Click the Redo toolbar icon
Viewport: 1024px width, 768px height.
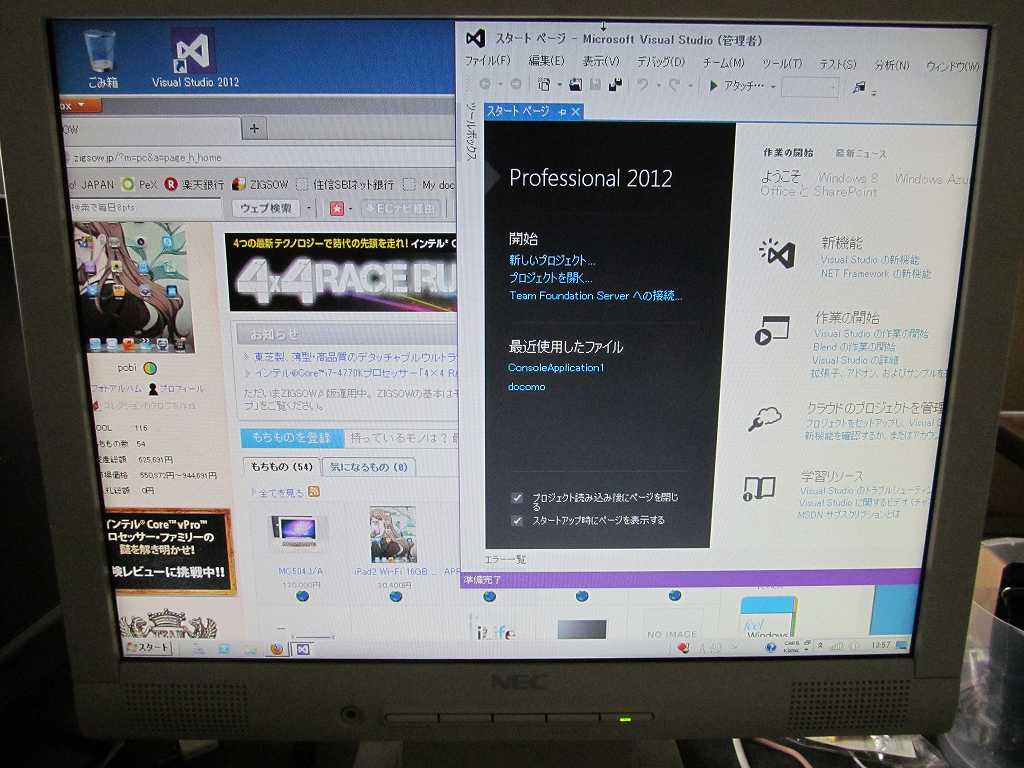point(675,85)
